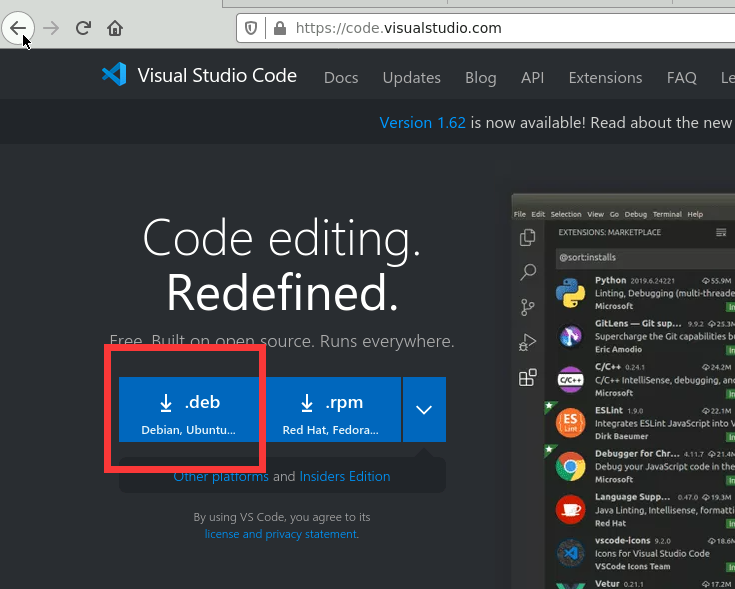
Task: Click the browser forward arrow
Action: 51,28
